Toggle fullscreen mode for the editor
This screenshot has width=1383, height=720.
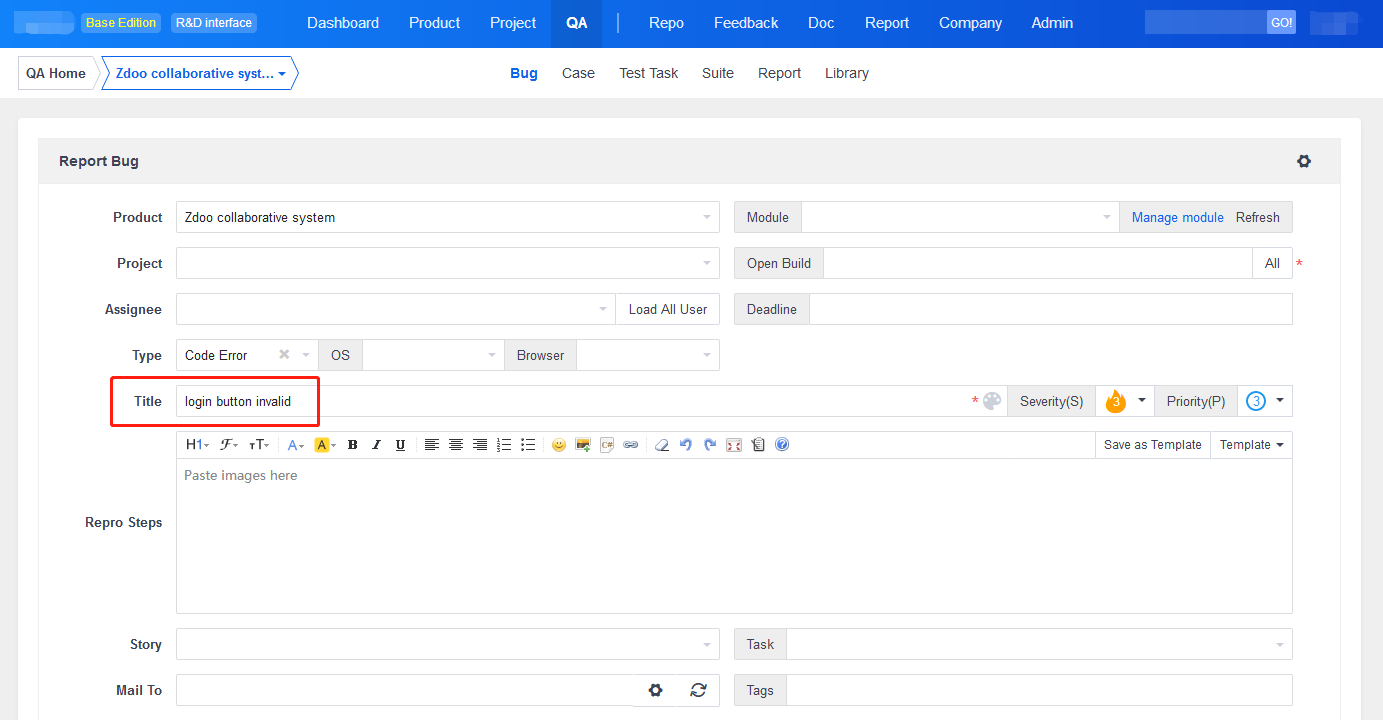point(734,445)
